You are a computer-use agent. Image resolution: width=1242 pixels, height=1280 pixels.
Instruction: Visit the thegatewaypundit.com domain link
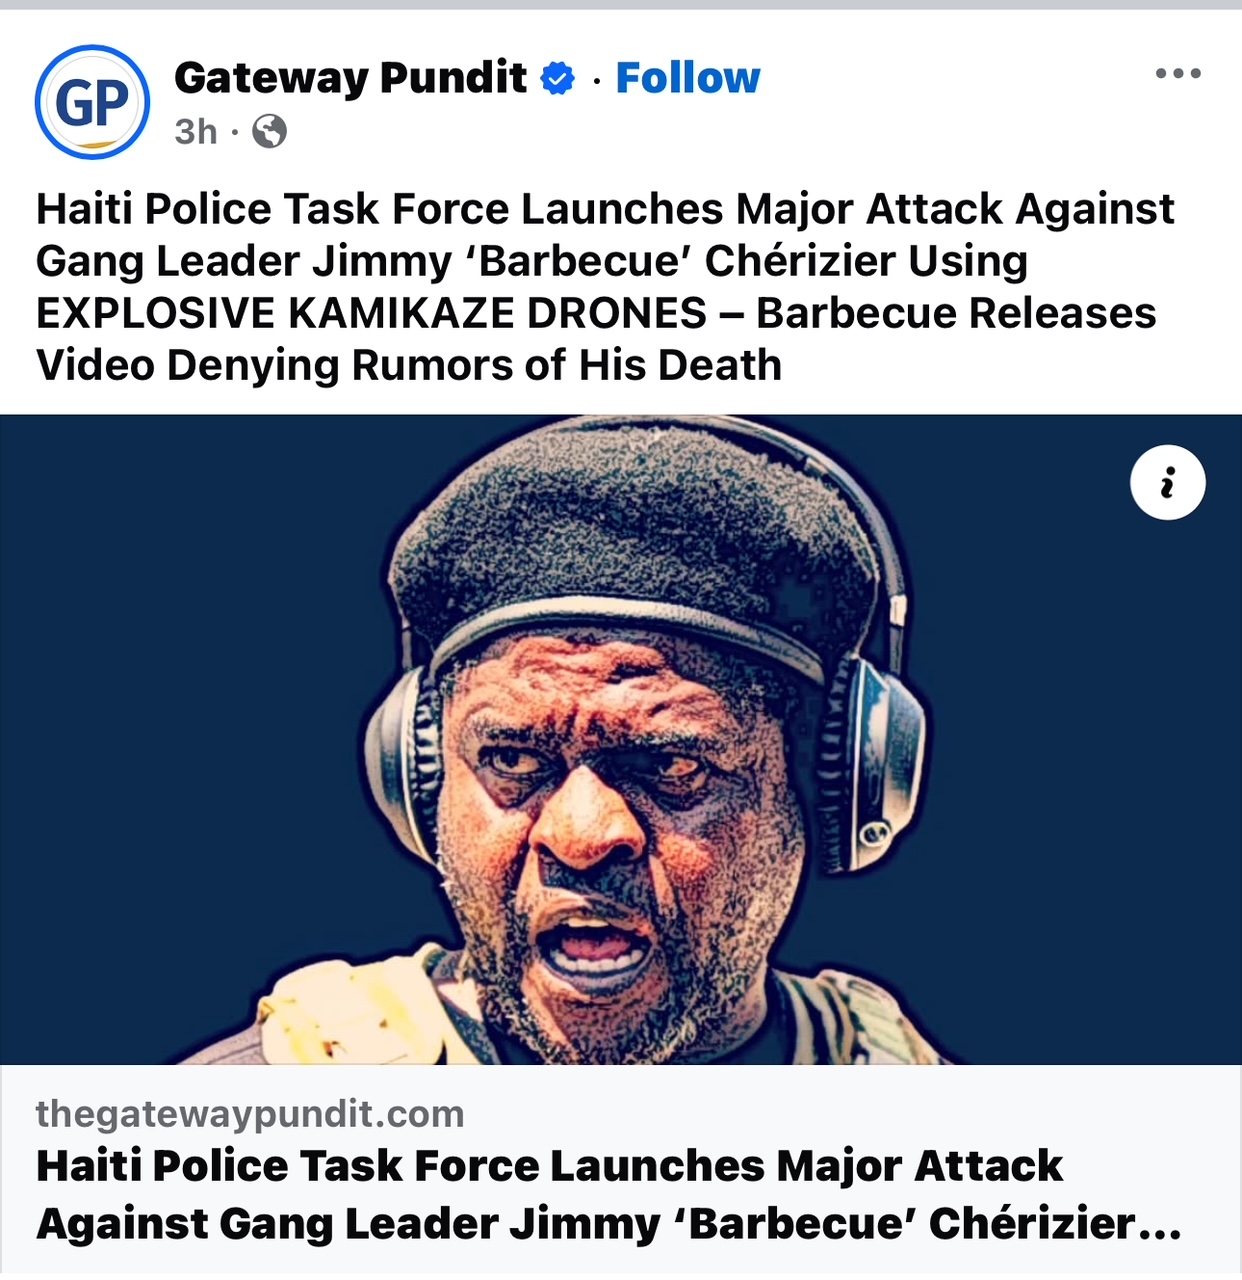(x=250, y=1114)
